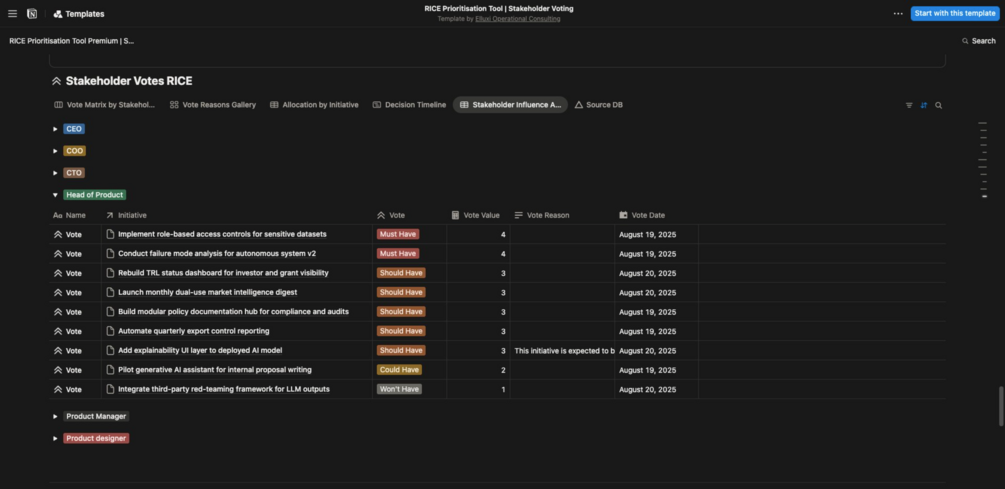Expand the CTO group
Viewport: 1005px width, 489px height.
click(55, 172)
